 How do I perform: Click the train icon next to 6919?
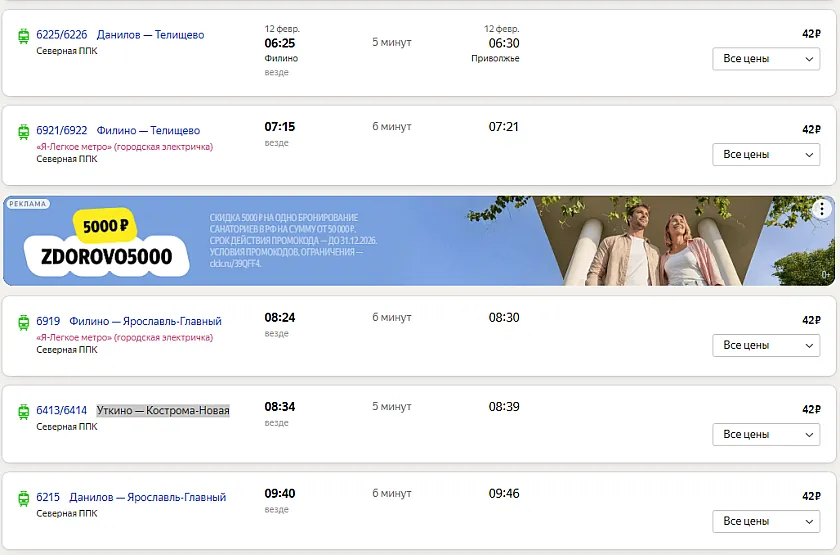coord(23,323)
